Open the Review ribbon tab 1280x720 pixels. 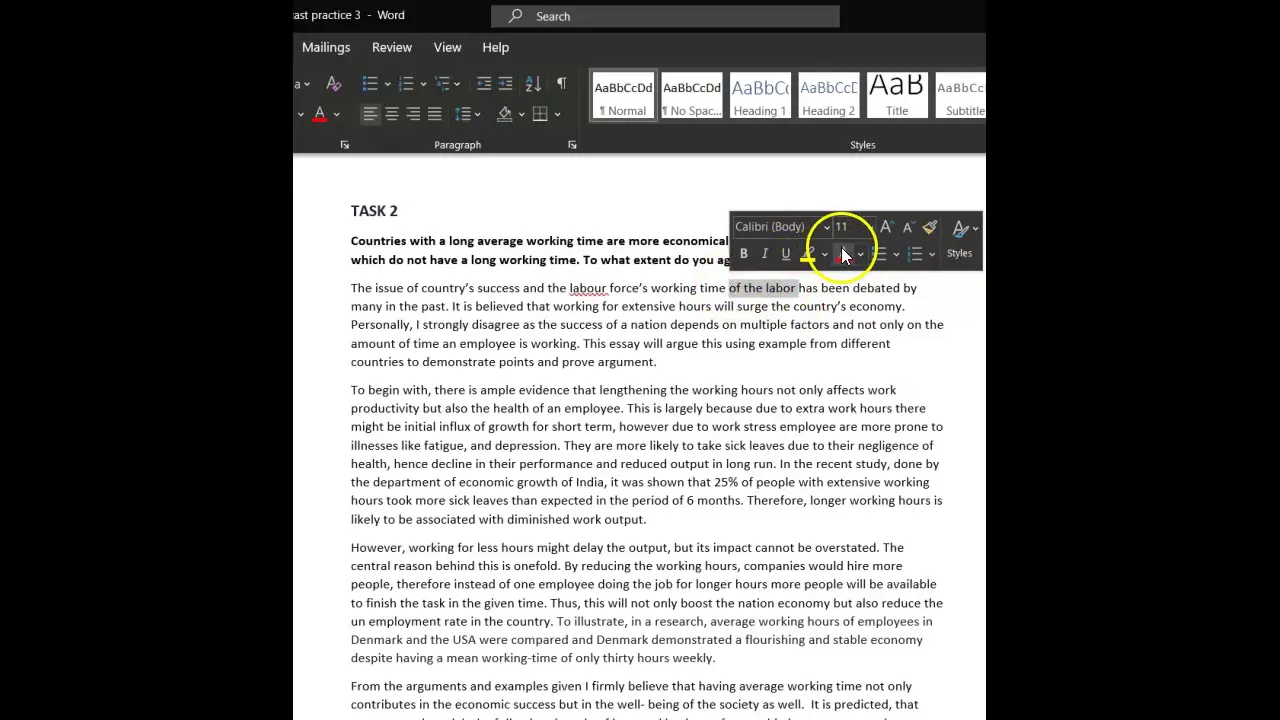point(392,47)
